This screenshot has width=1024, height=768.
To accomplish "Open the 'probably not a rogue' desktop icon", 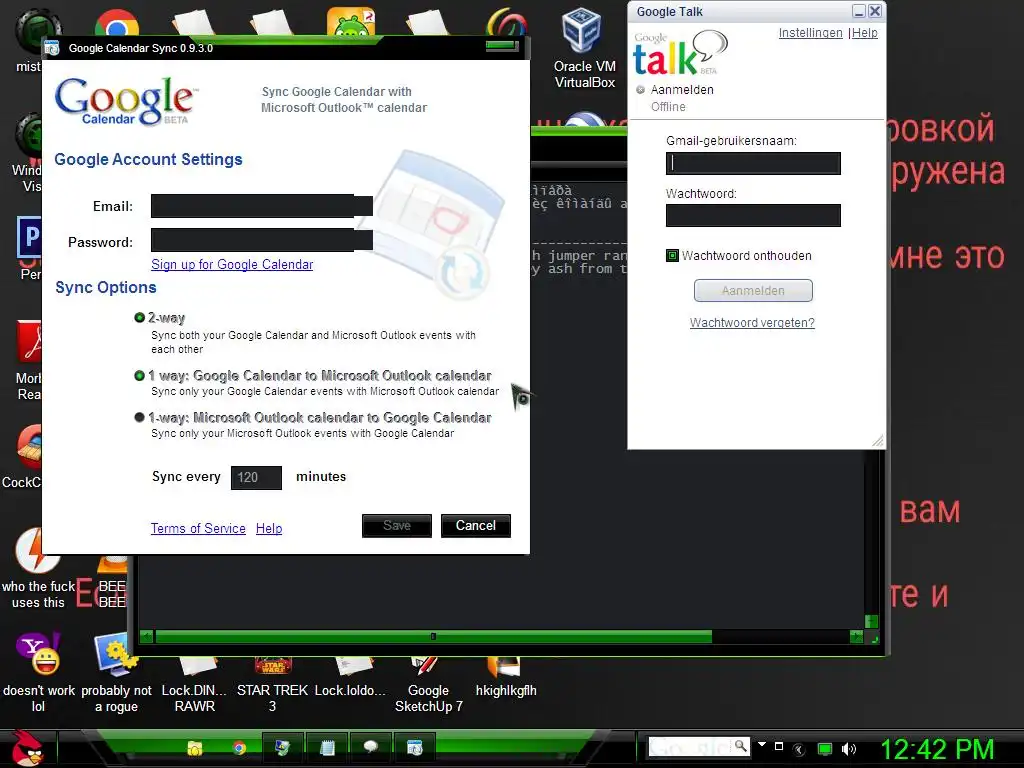I will [x=116, y=673].
